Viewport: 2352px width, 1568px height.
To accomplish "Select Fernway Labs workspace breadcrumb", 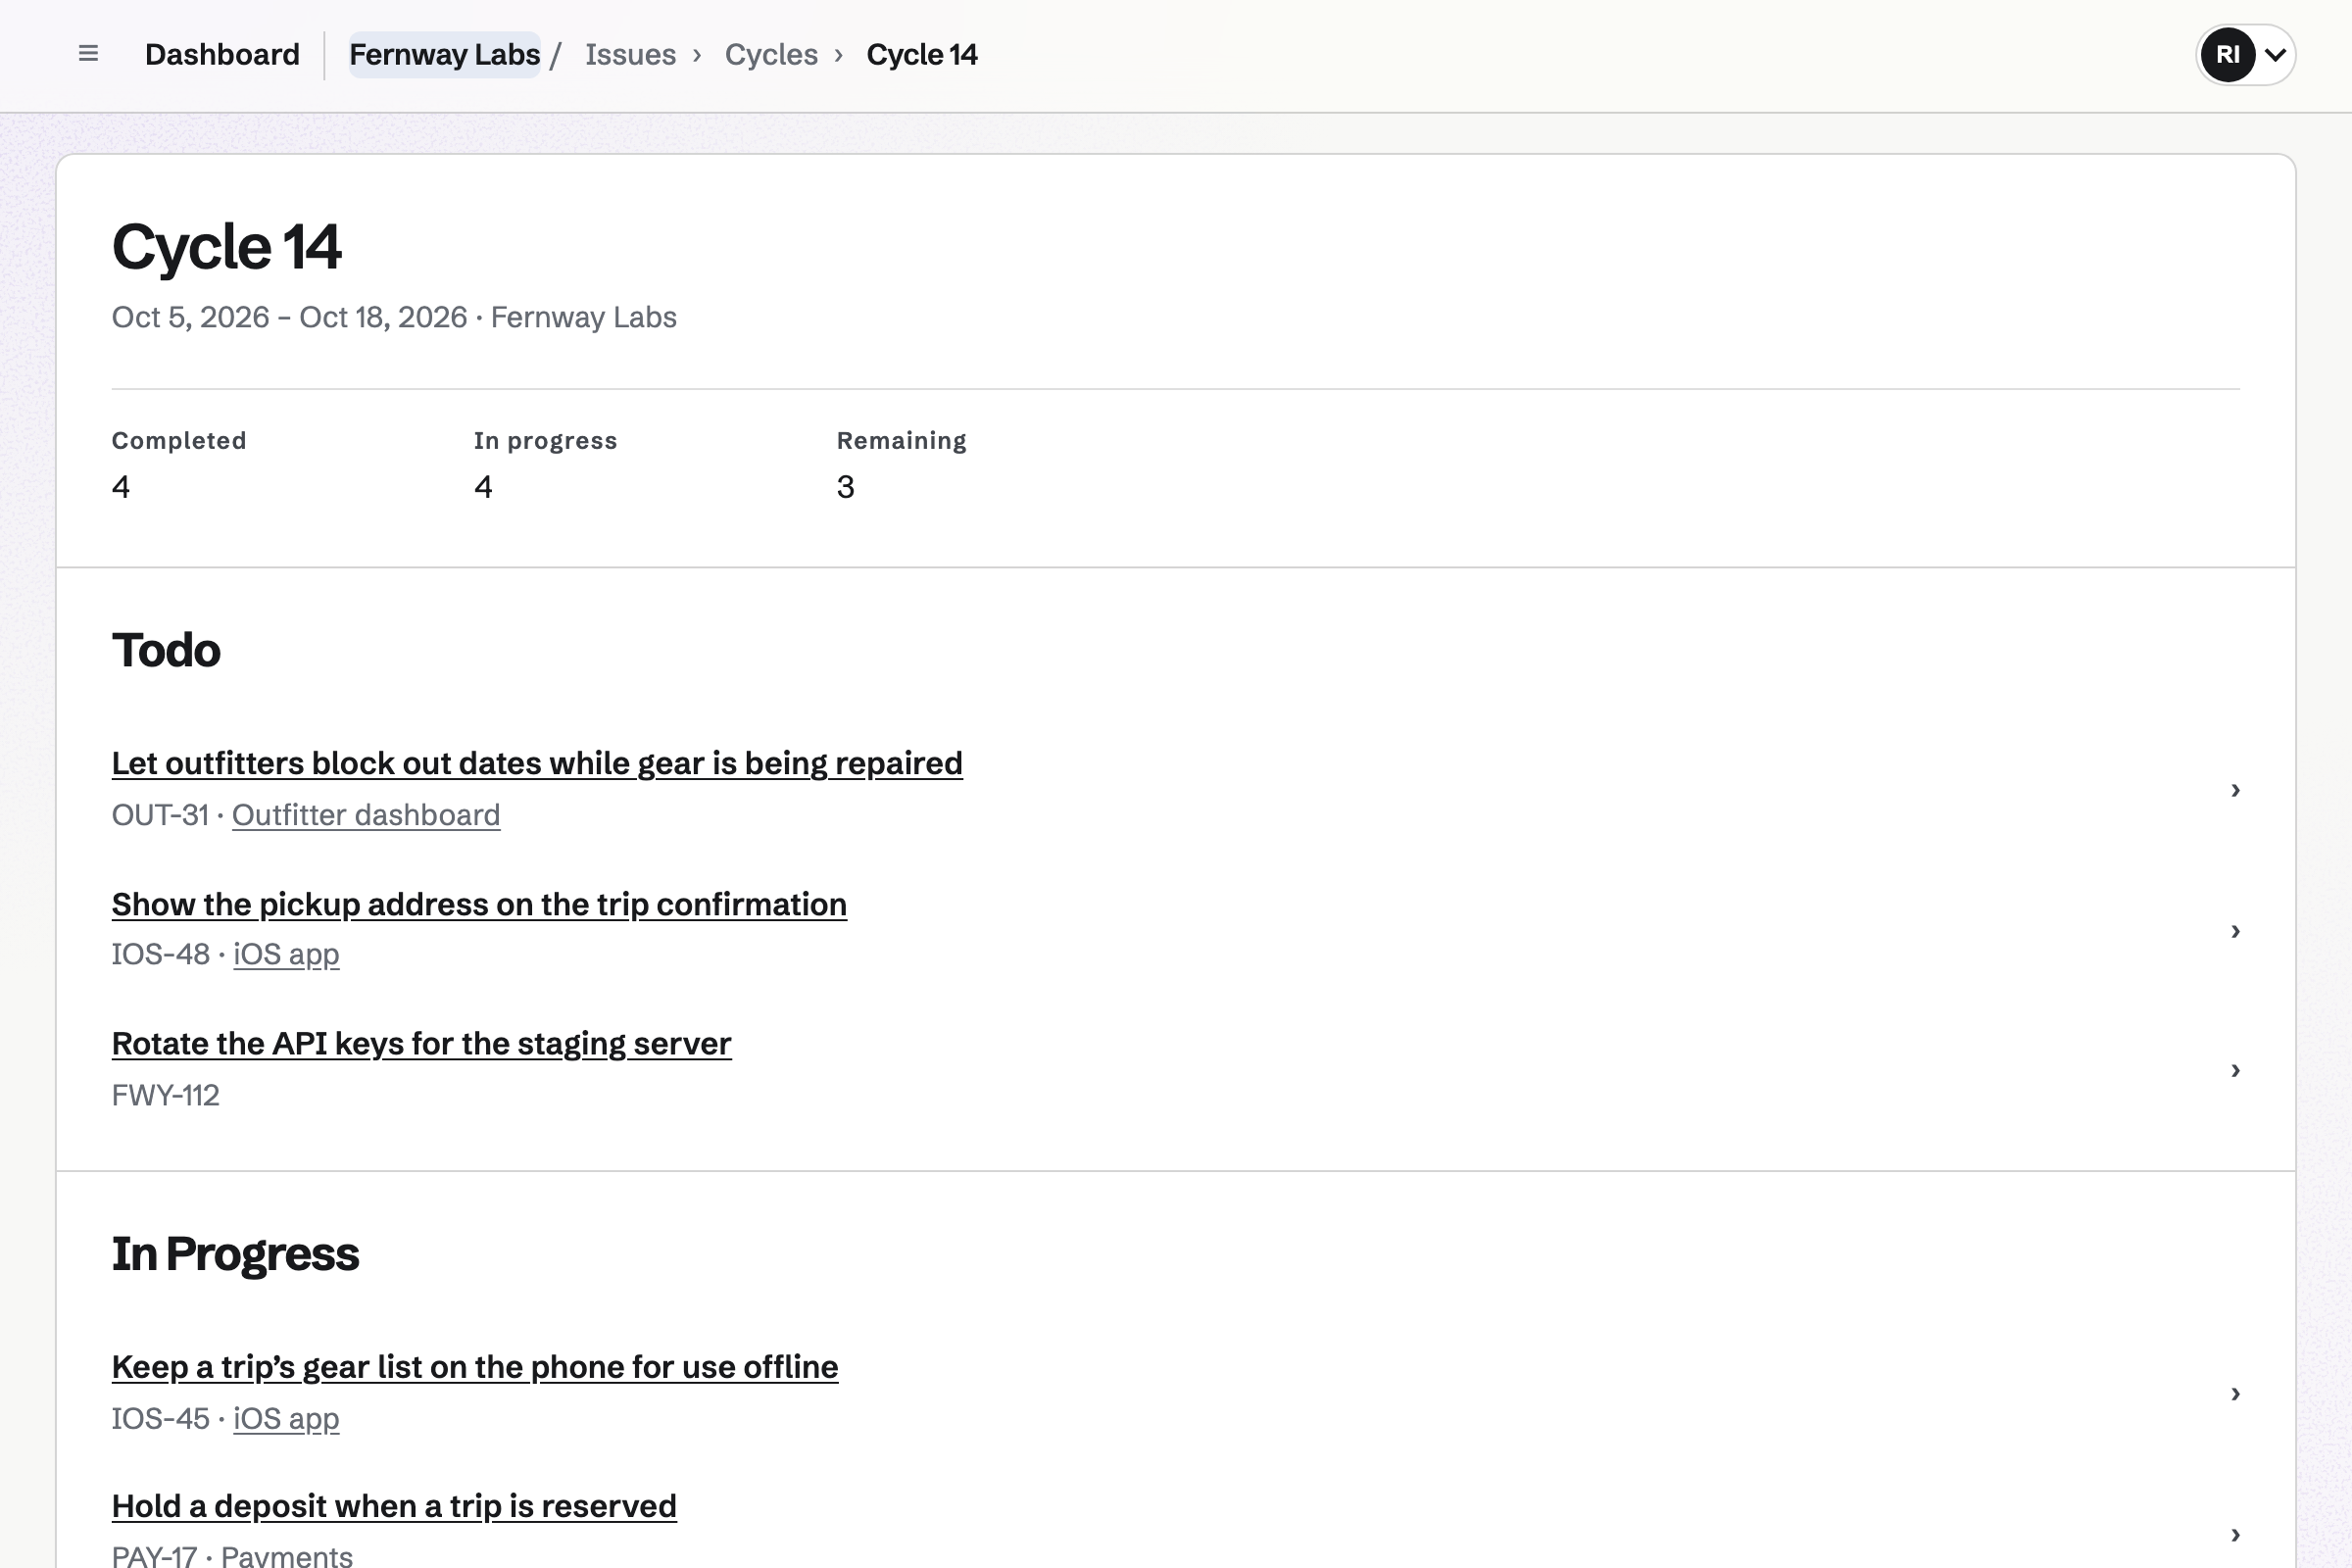I will click(x=444, y=54).
